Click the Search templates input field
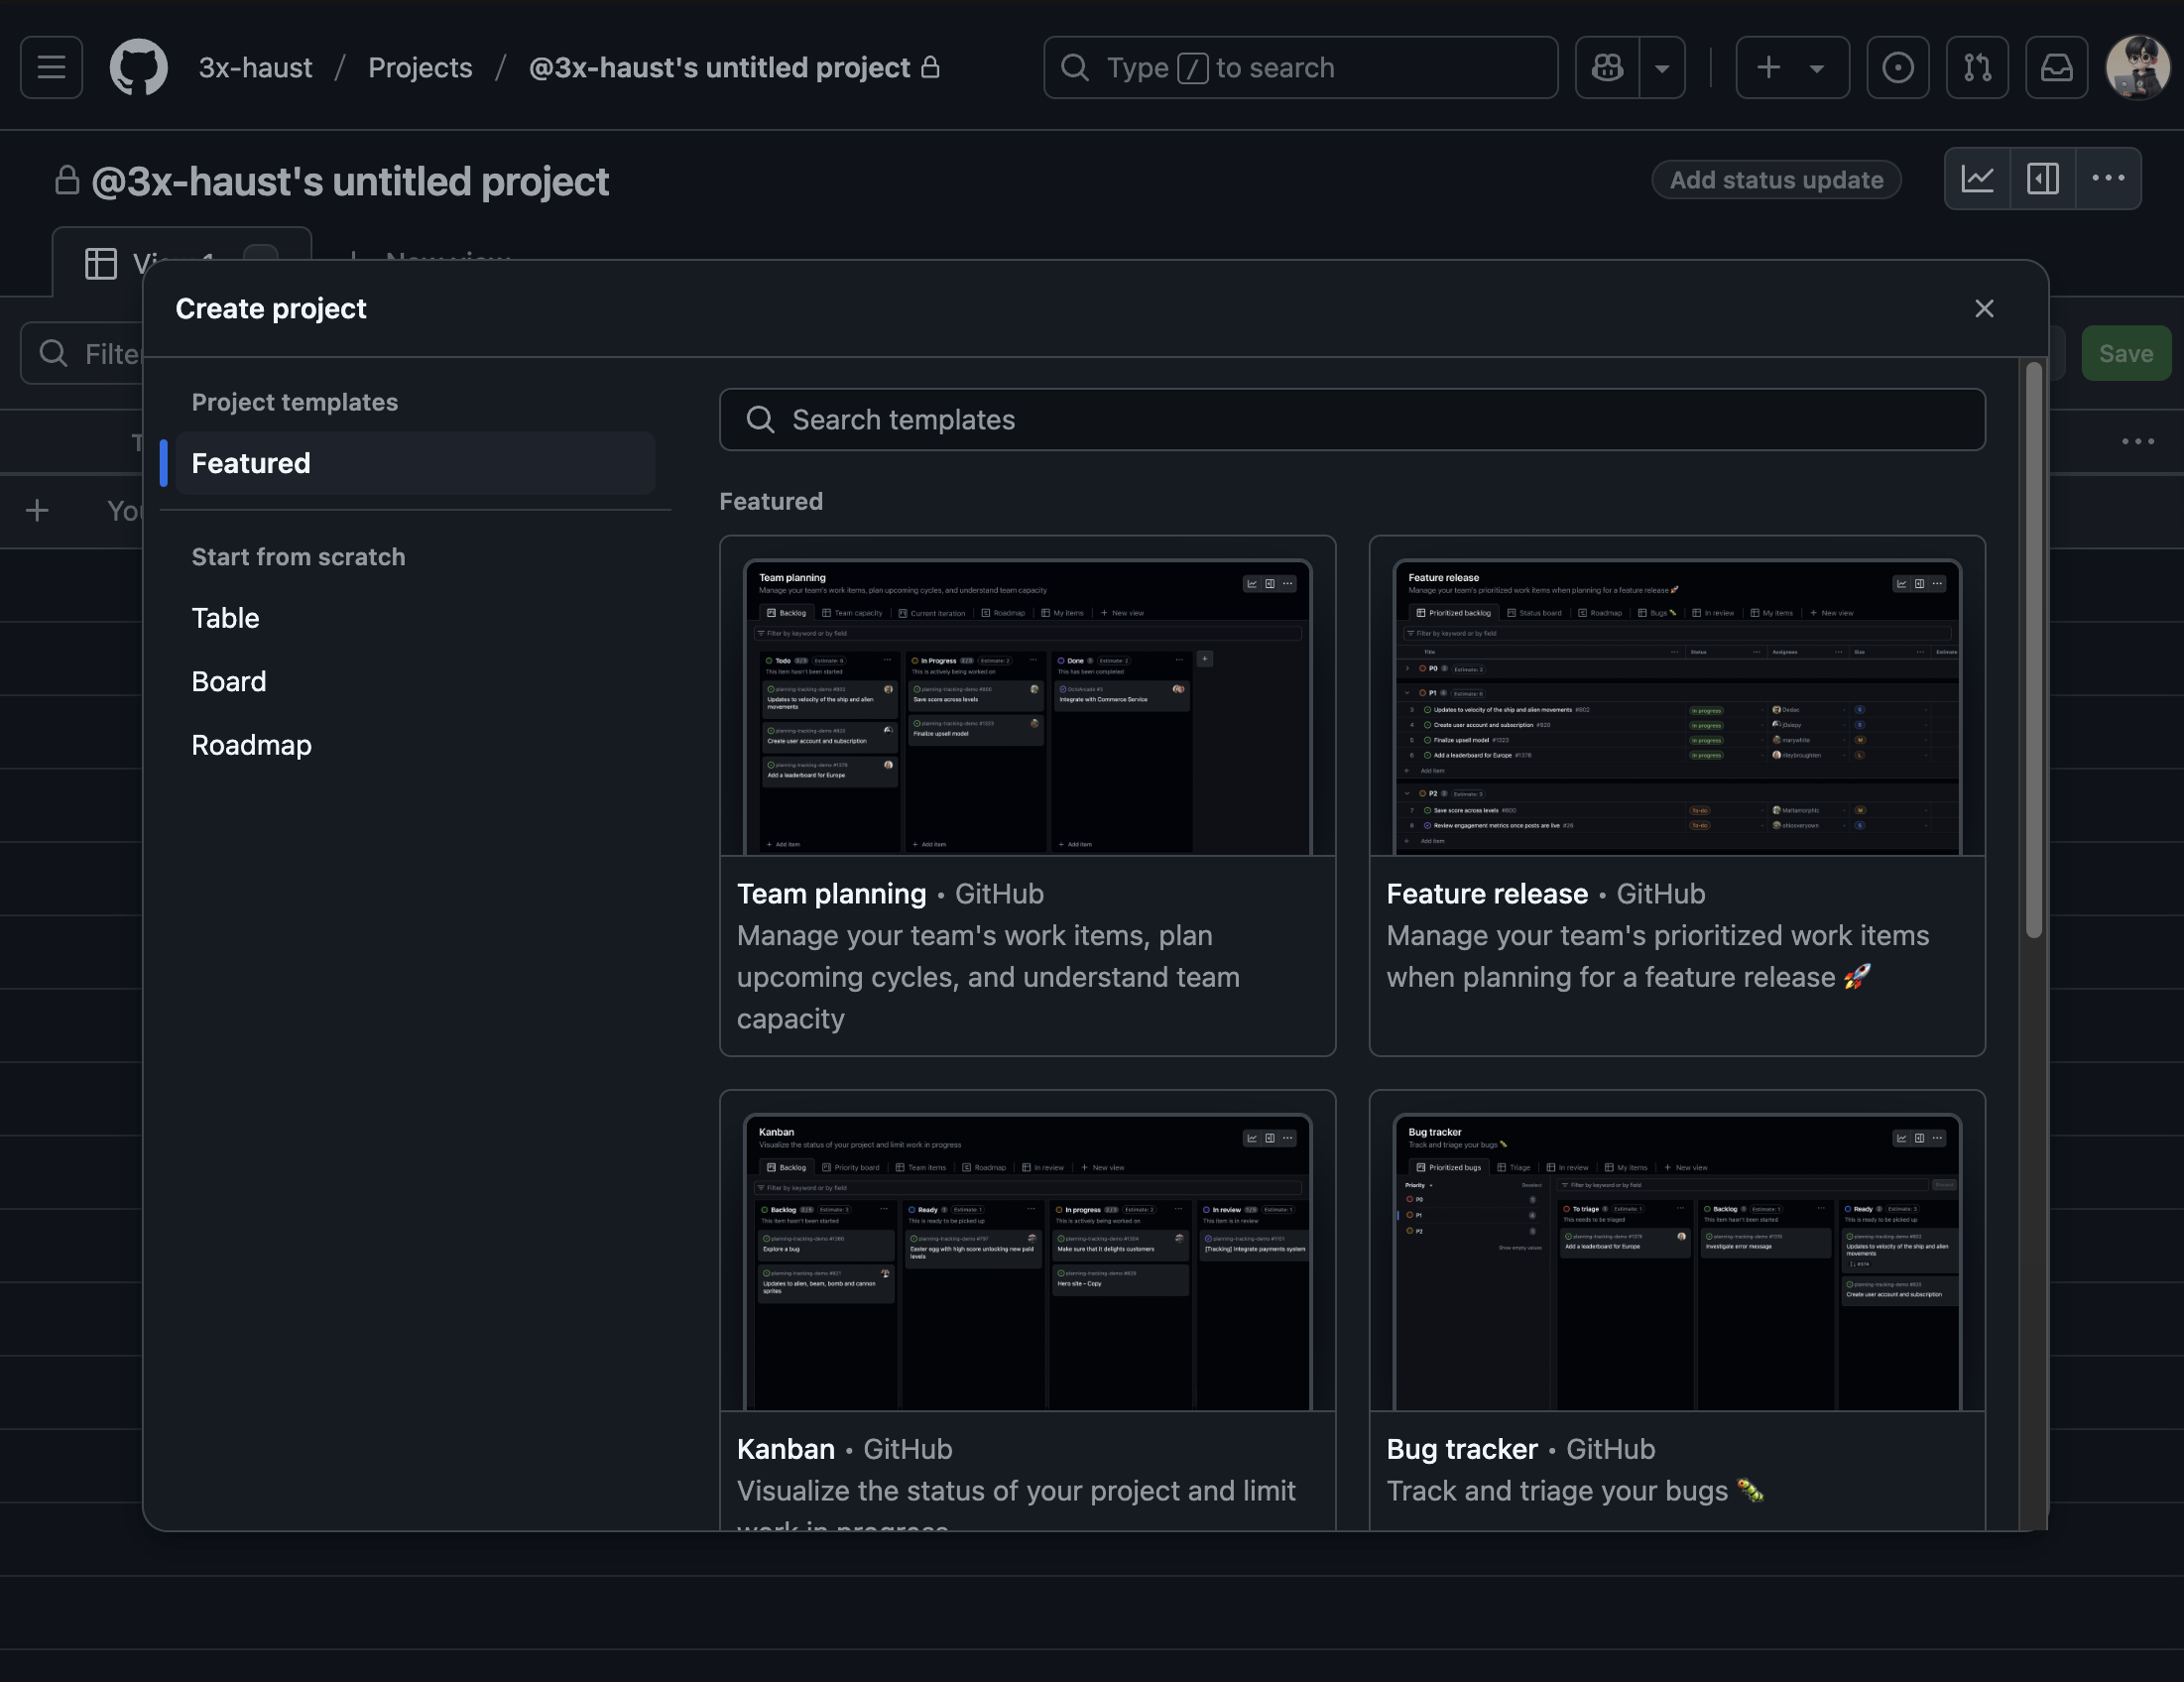This screenshot has height=1682, width=2184. [1352, 419]
